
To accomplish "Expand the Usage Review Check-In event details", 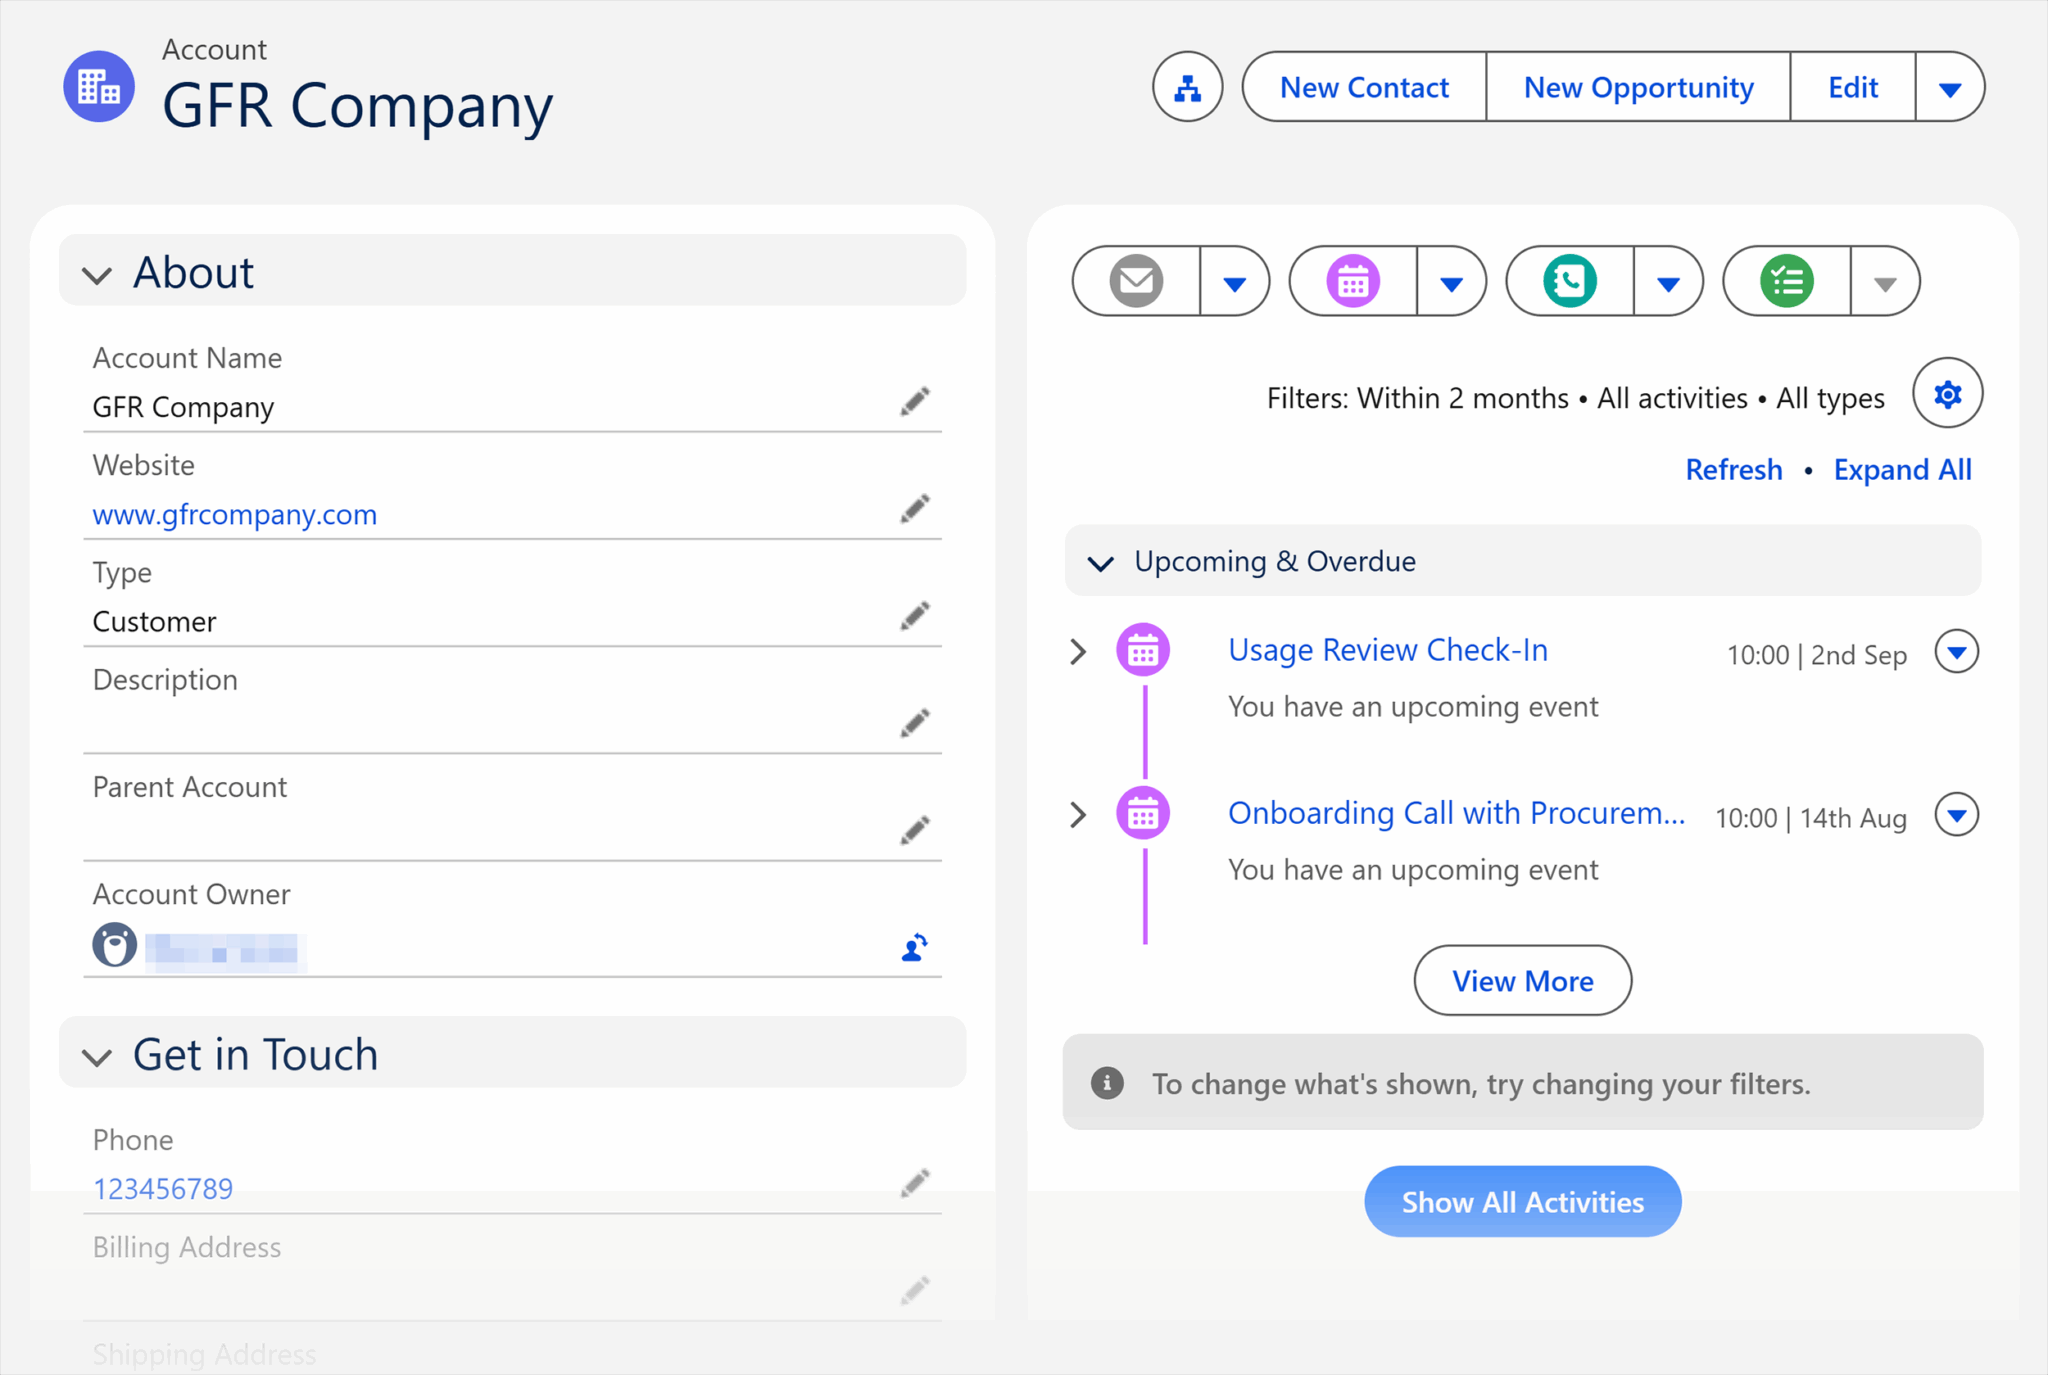I will (1078, 652).
